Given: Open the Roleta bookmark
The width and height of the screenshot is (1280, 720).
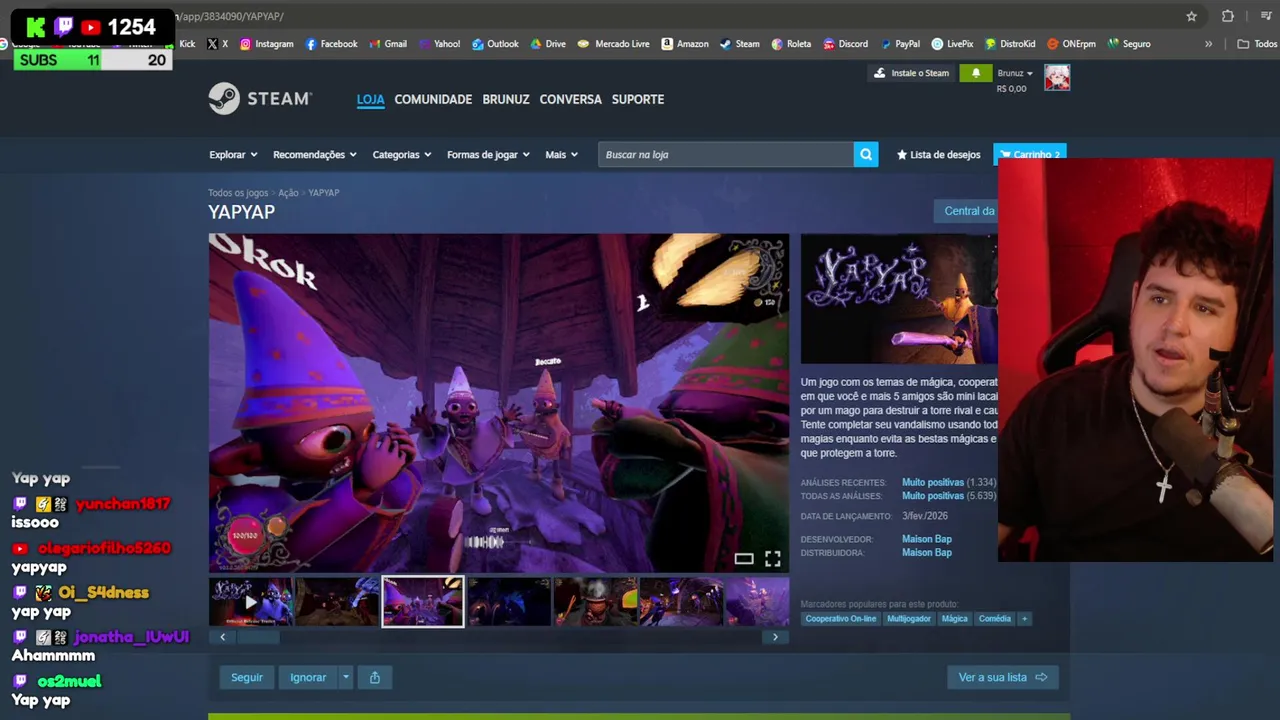Looking at the screenshot, I should click(791, 44).
